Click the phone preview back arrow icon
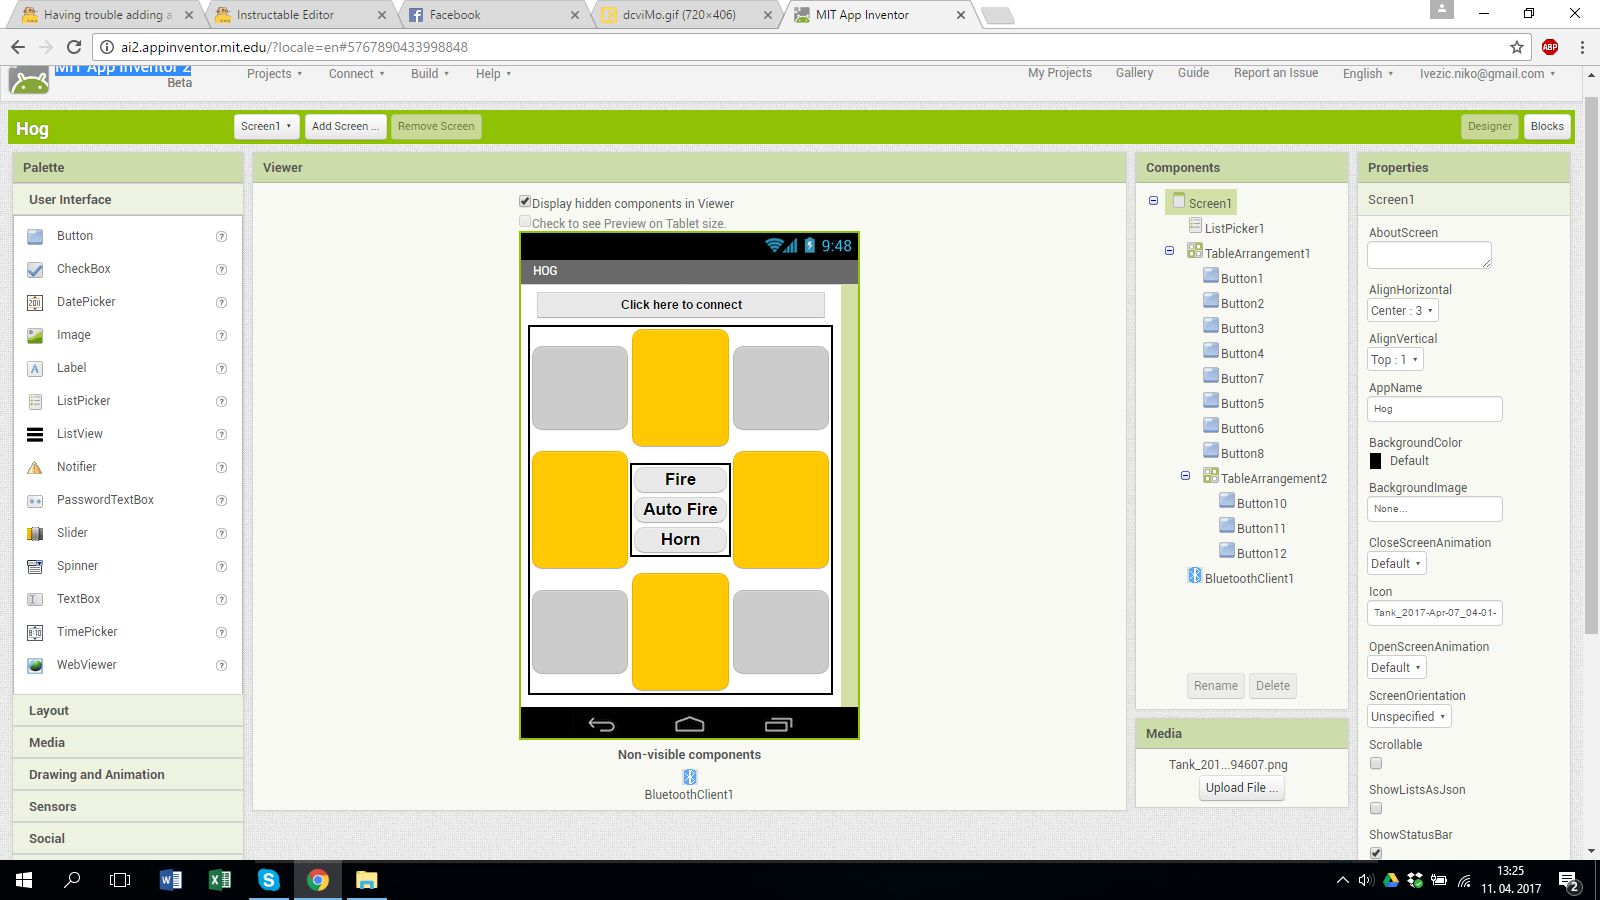 pyautogui.click(x=601, y=724)
